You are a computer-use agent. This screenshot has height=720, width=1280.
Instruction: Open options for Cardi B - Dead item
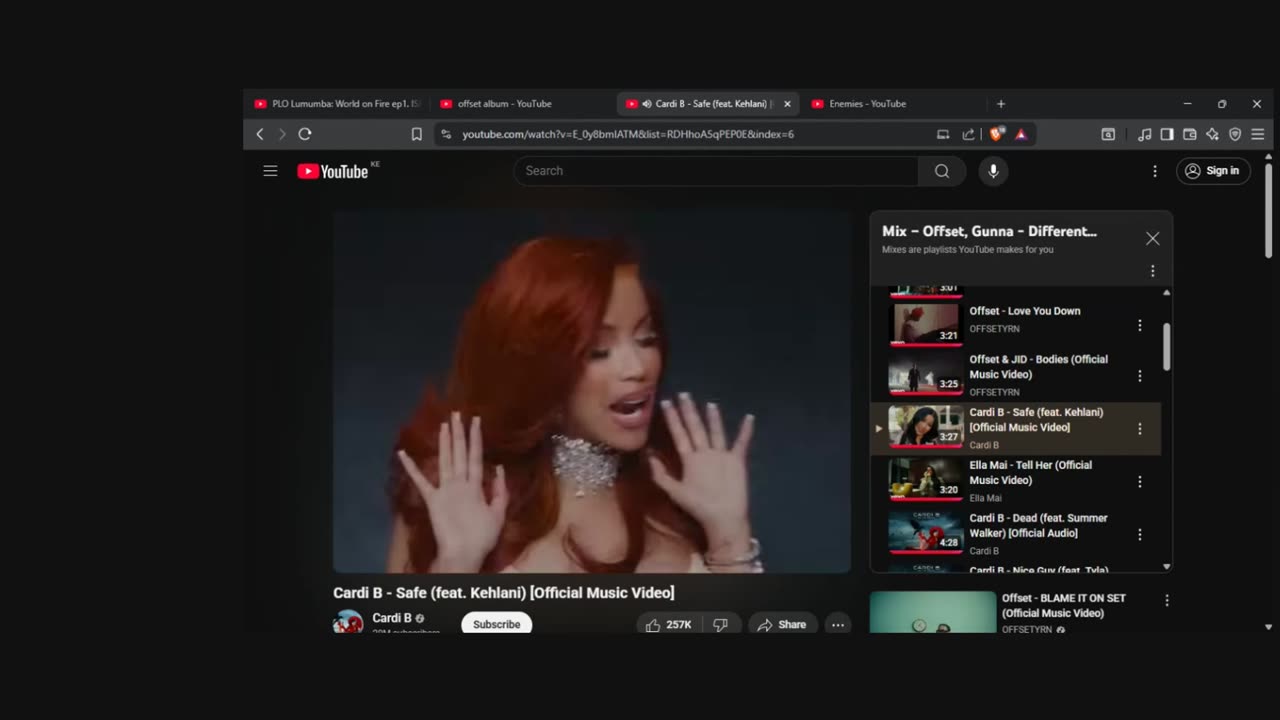[1139, 535]
